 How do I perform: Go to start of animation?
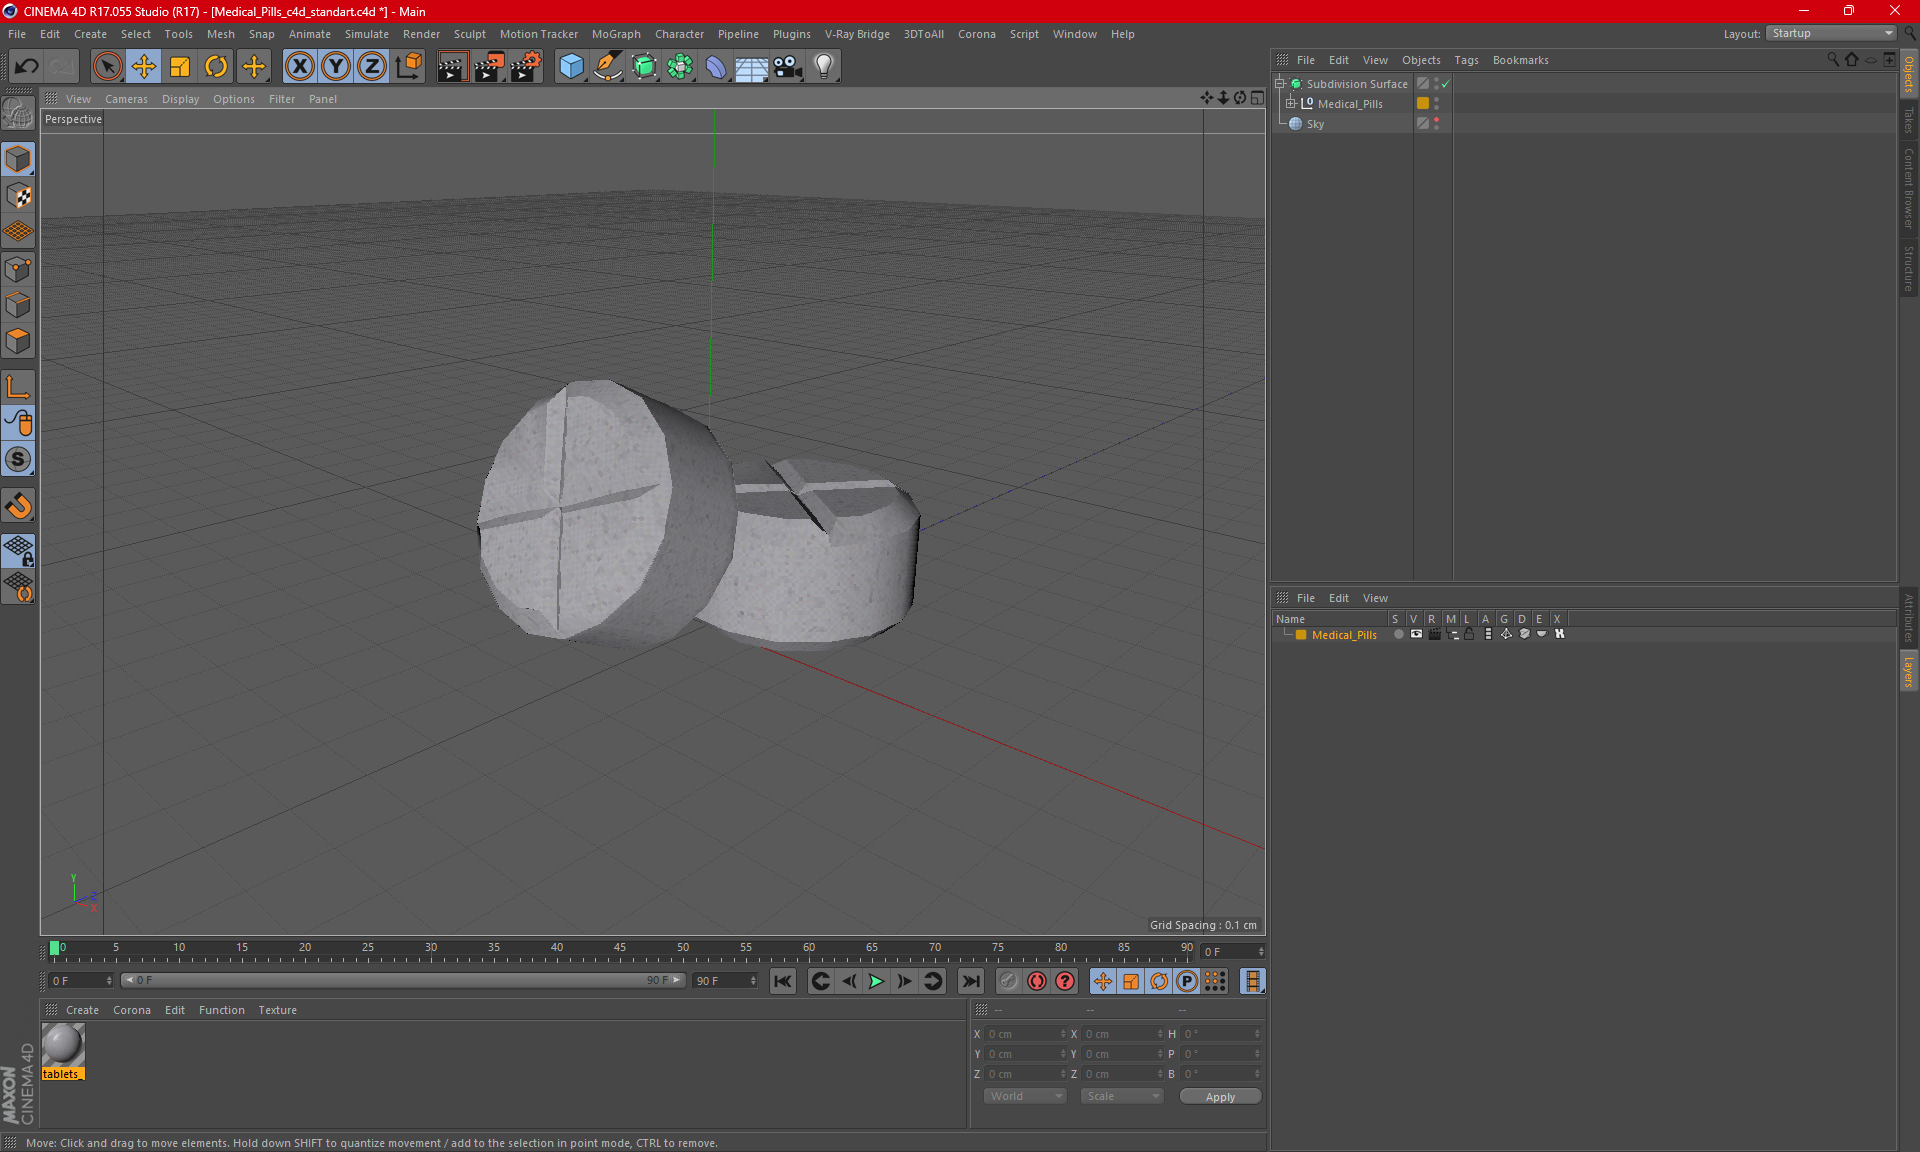[x=783, y=981]
